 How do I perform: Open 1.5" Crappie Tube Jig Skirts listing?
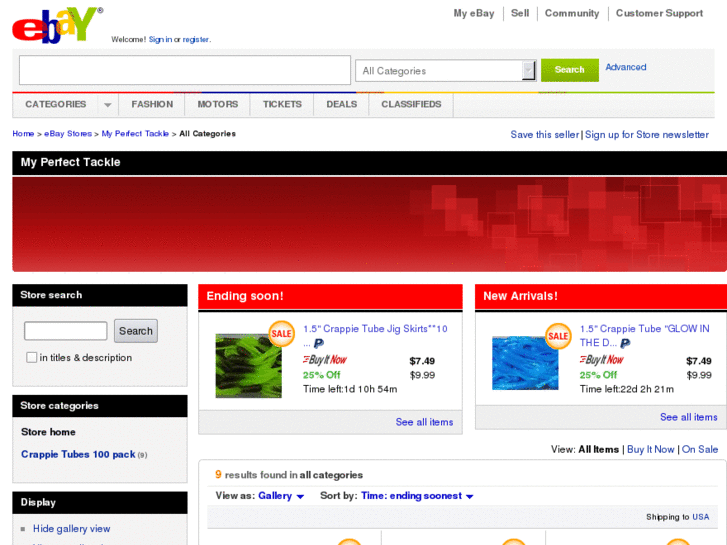click(x=375, y=329)
